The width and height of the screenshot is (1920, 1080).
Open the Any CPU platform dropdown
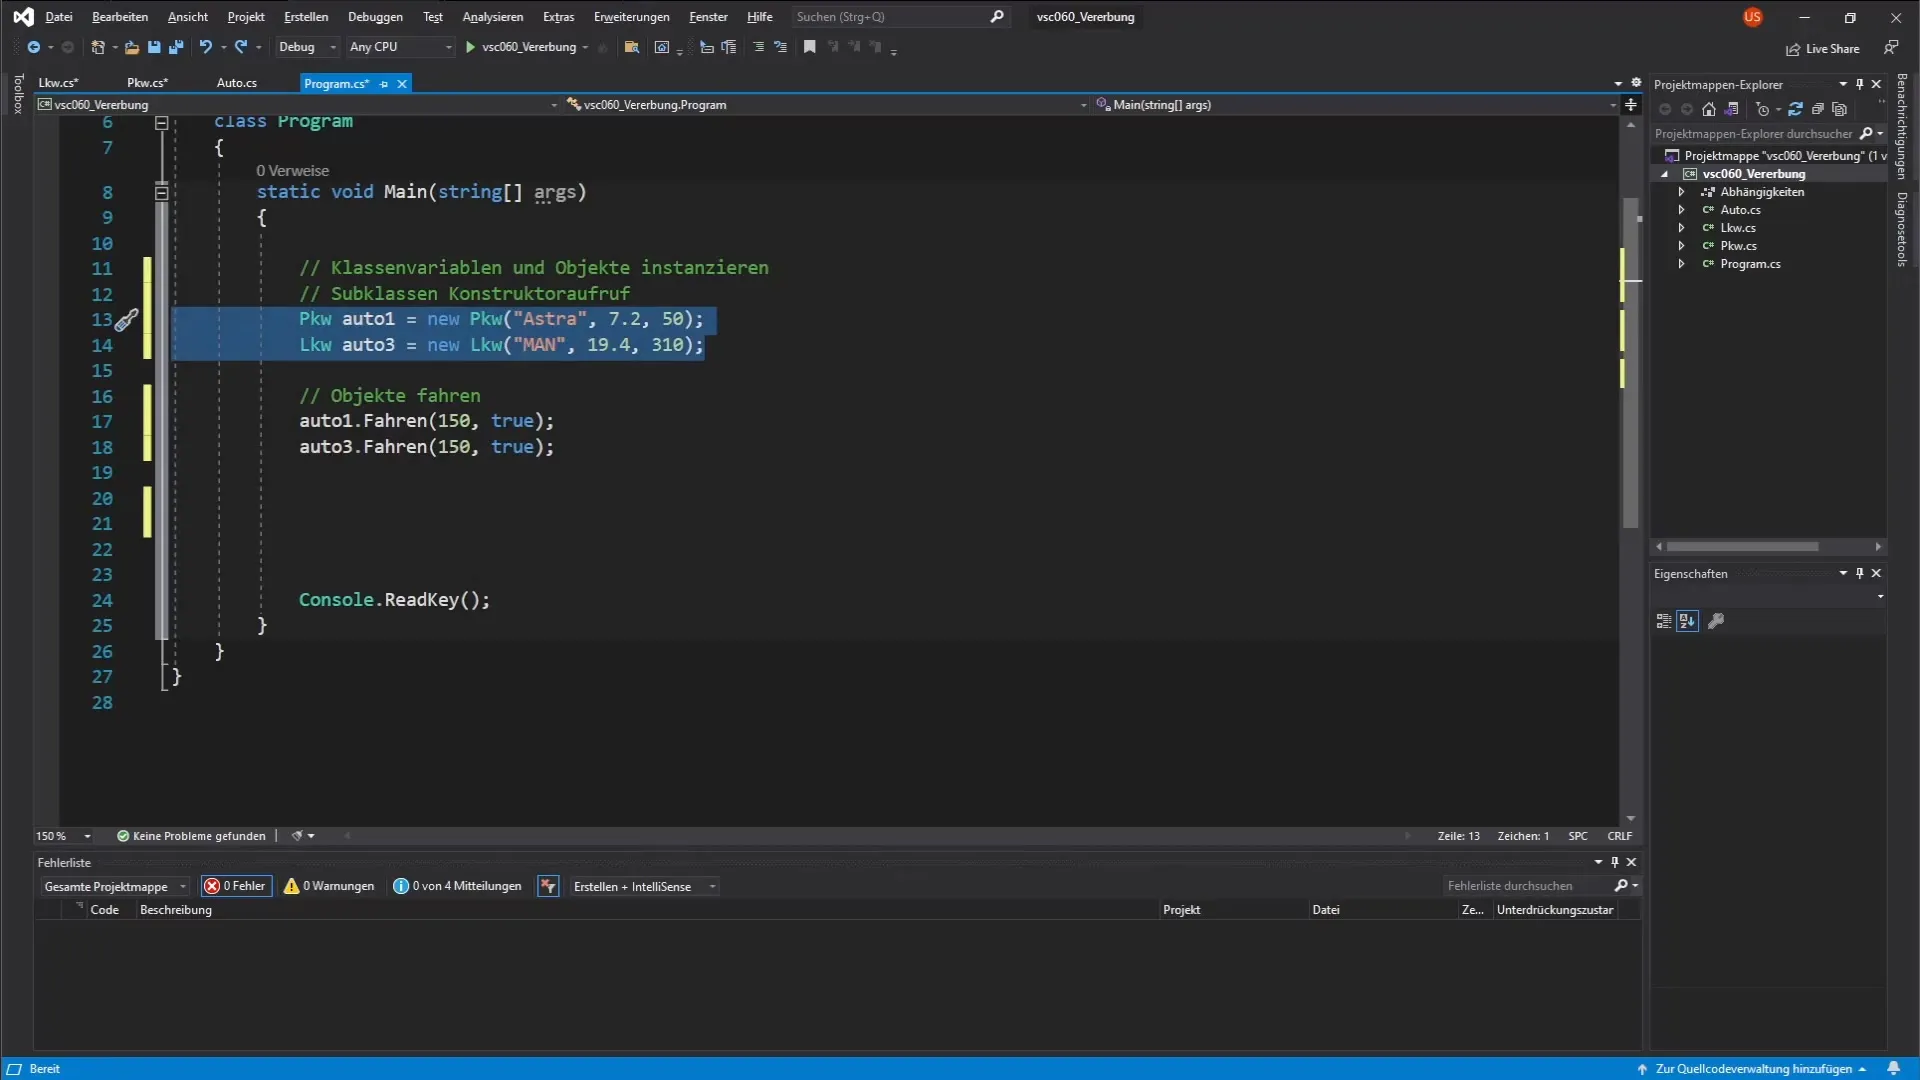pyautogui.click(x=400, y=47)
